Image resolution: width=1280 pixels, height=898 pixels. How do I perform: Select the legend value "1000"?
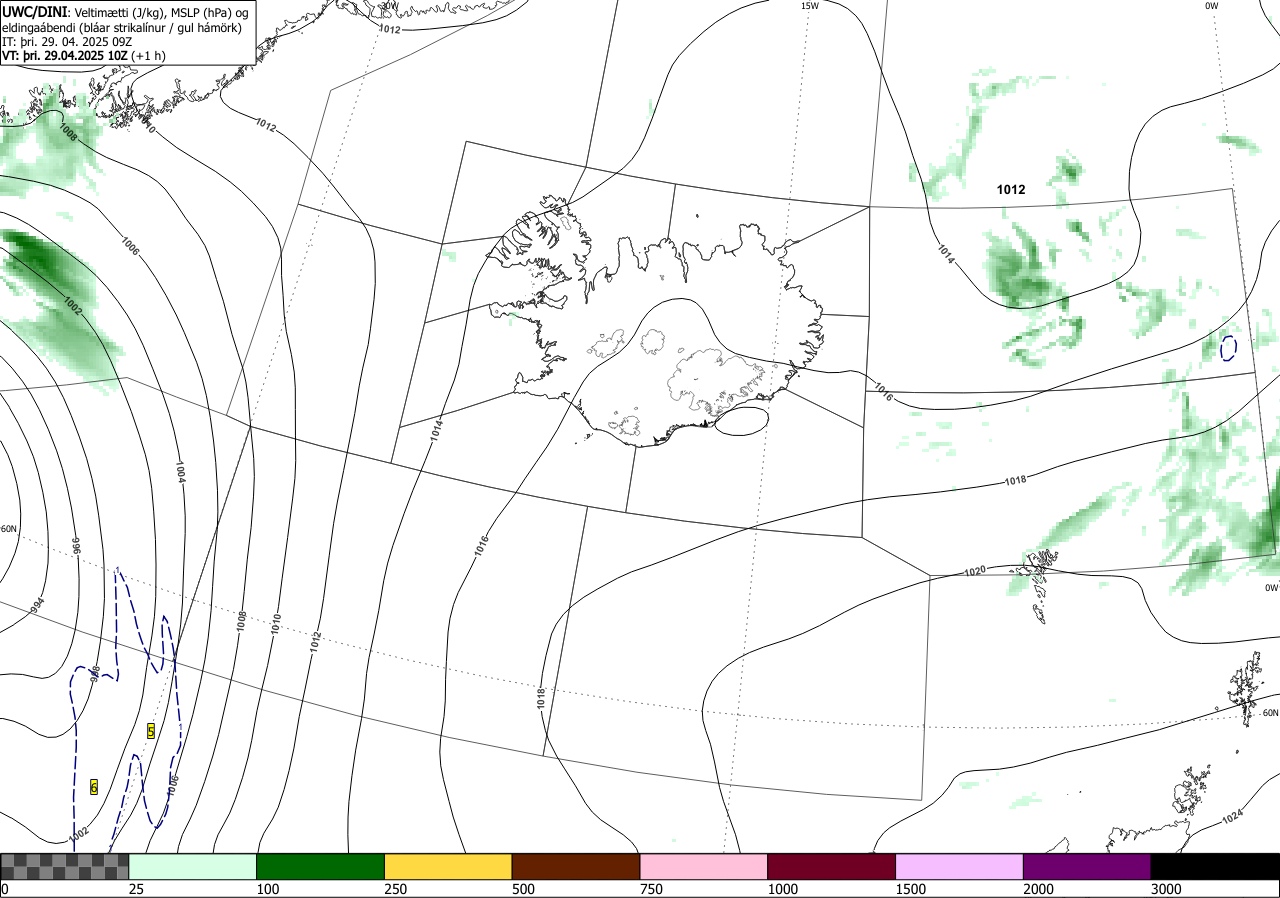(x=784, y=889)
